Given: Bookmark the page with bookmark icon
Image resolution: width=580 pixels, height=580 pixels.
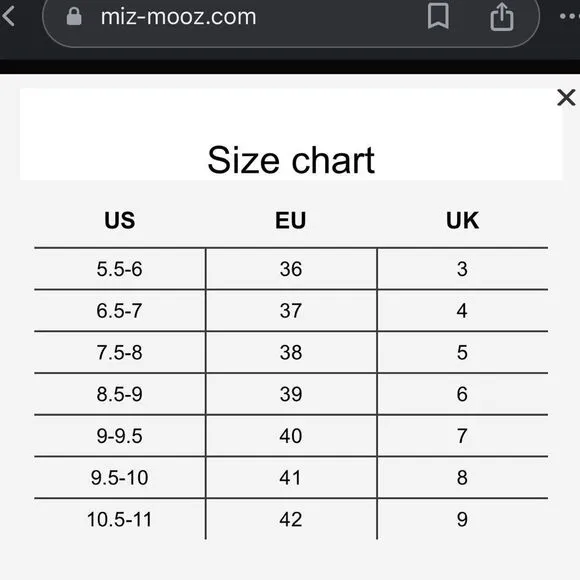Looking at the screenshot, I should 438,17.
